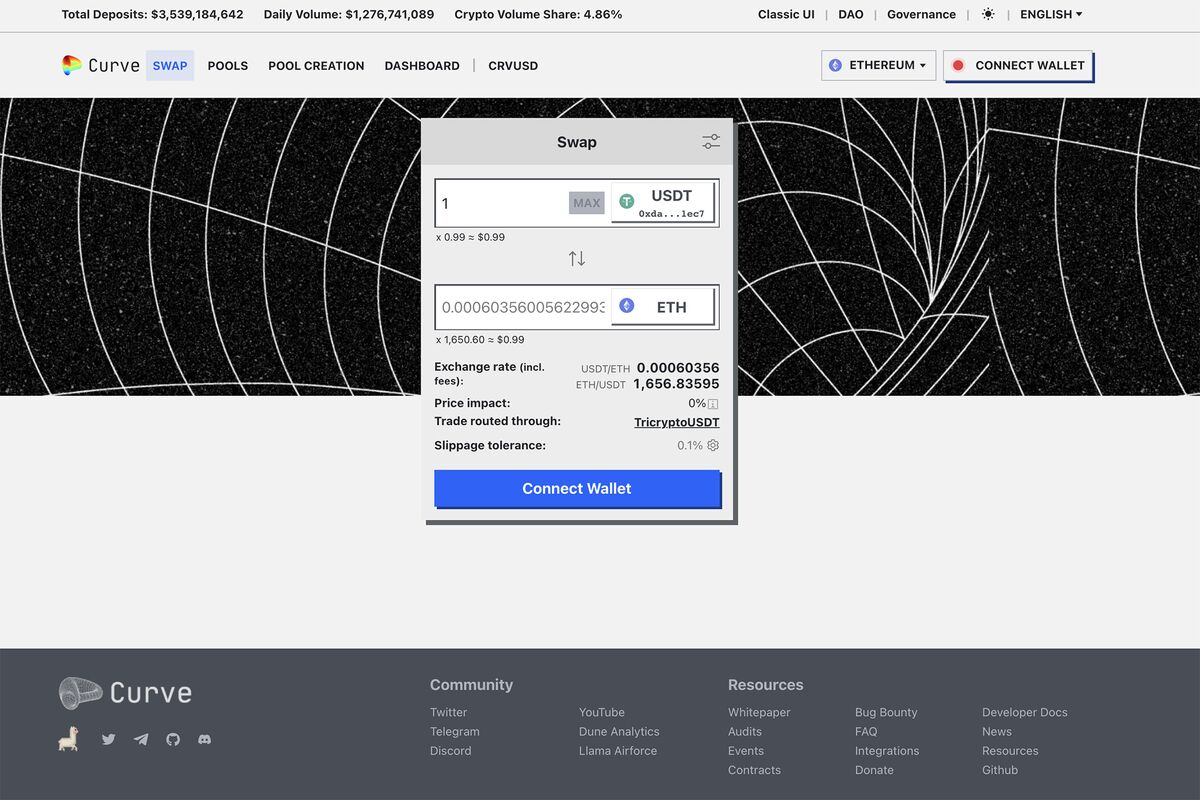Toggle the theme with the sun icon
Image resolution: width=1200 pixels, height=800 pixels.
988,14
